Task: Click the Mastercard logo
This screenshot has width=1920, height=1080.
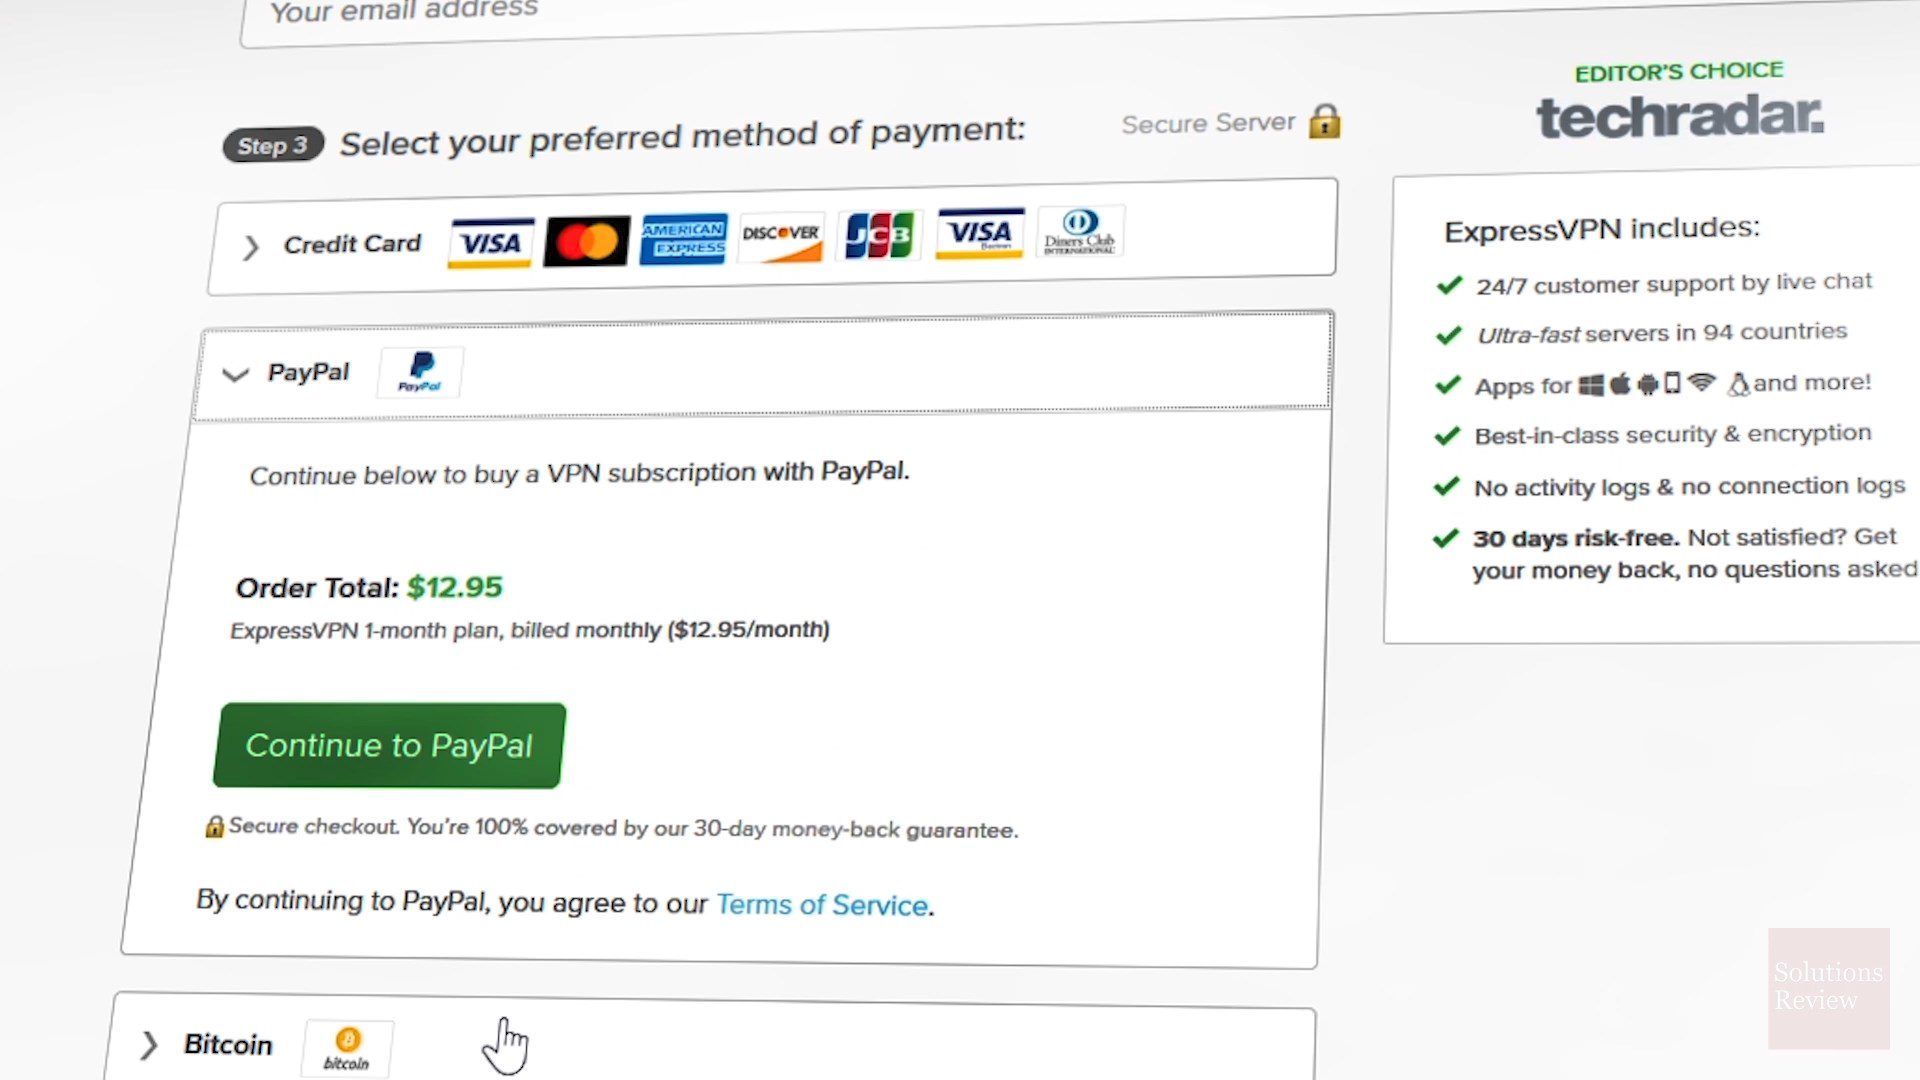Action: coord(587,240)
